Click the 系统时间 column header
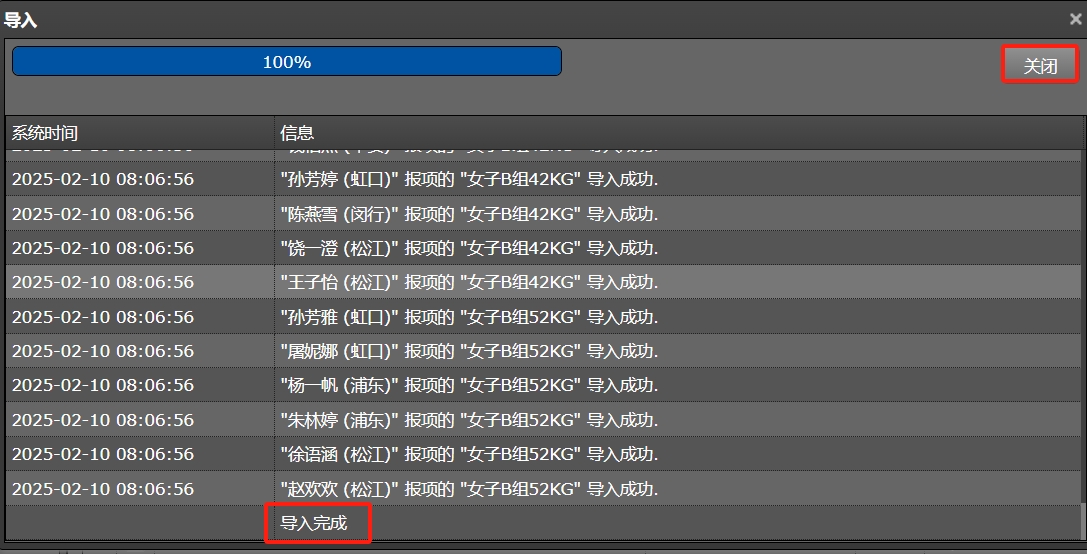This screenshot has width=1087, height=554. pos(140,133)
